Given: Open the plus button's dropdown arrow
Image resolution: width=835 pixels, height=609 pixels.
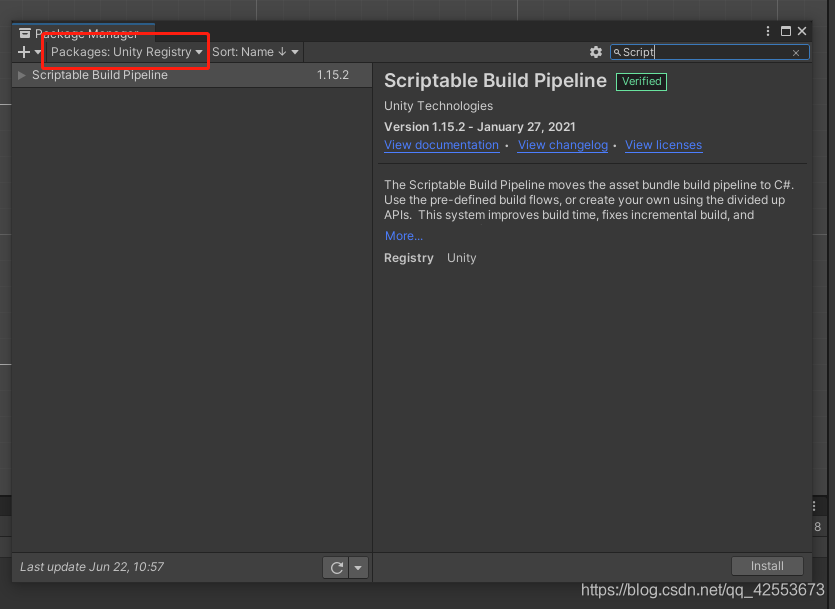Looking at the screenshot, I should pos(38,52).
